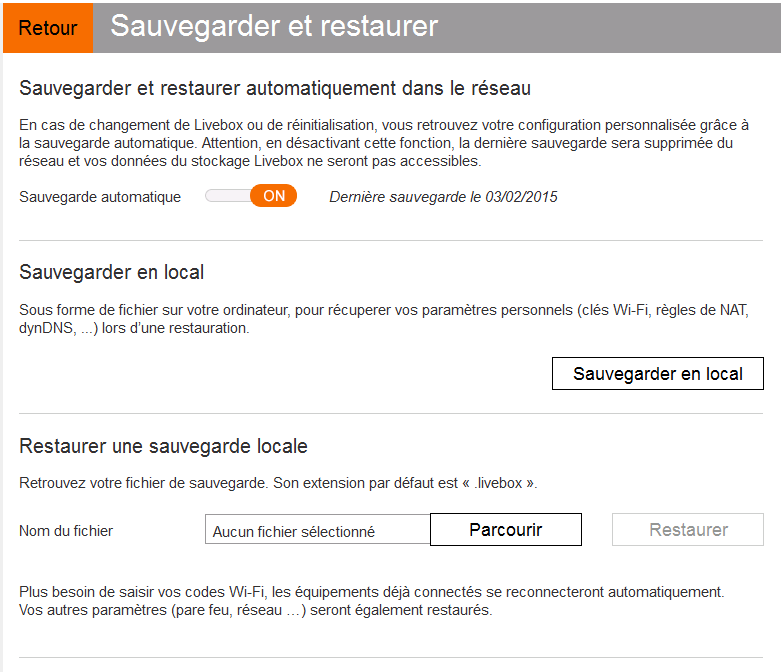The width and height of the screenshot is (781, 672).
Task: Click the Sauvegarder en local section heading
Action: [x=112, y=272]
